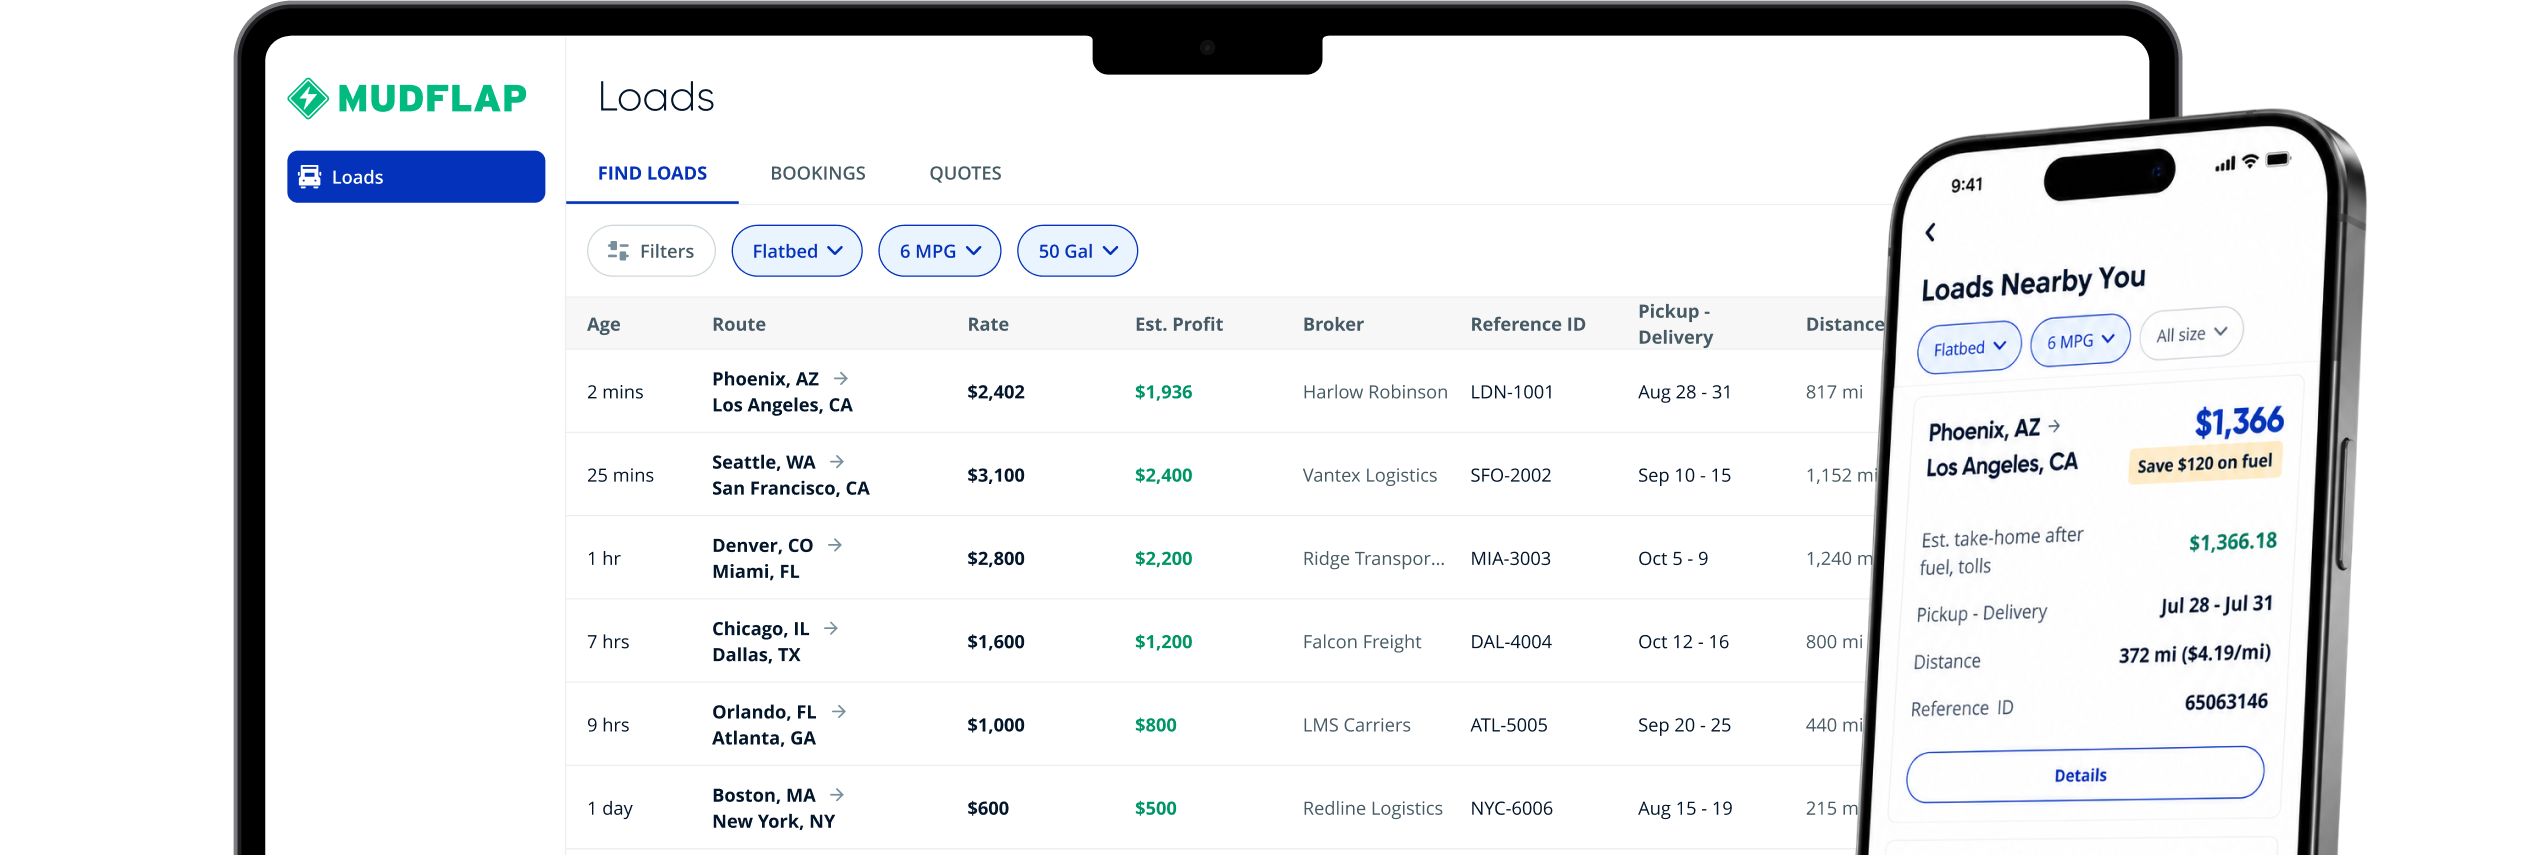Click the truck icon in Loads sidebar item
Viewport: 2544px width, 855px height.
point(310,177)
